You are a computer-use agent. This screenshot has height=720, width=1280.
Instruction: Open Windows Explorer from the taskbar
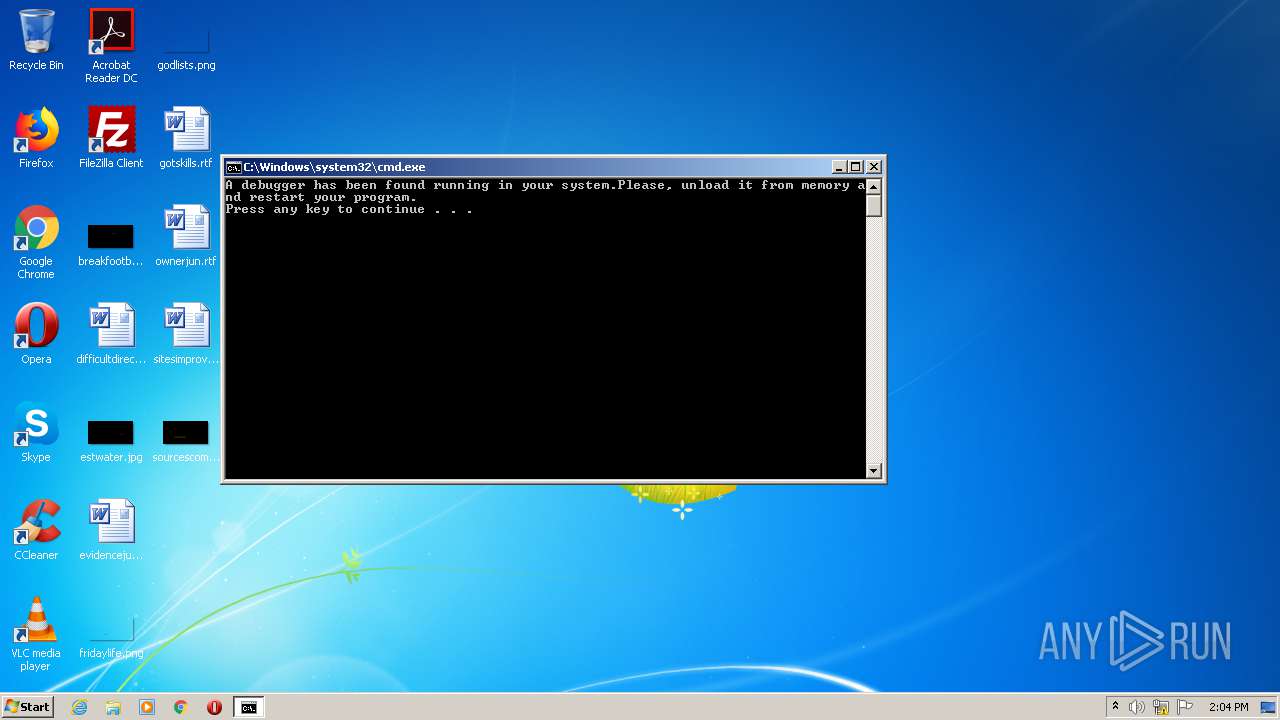pos(113,707)
